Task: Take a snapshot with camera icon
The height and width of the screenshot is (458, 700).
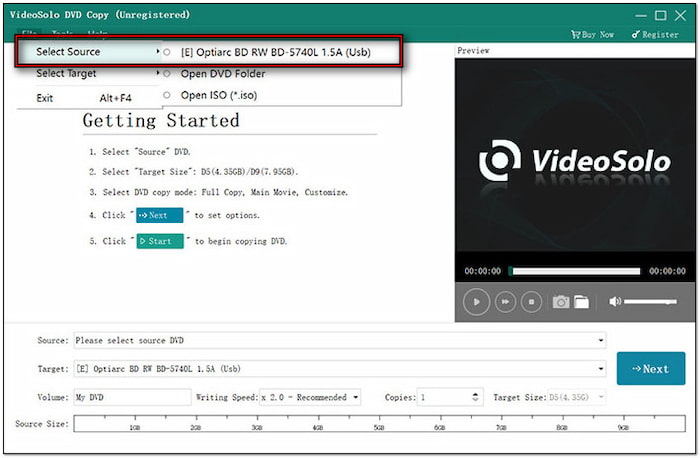Action: 561,301
